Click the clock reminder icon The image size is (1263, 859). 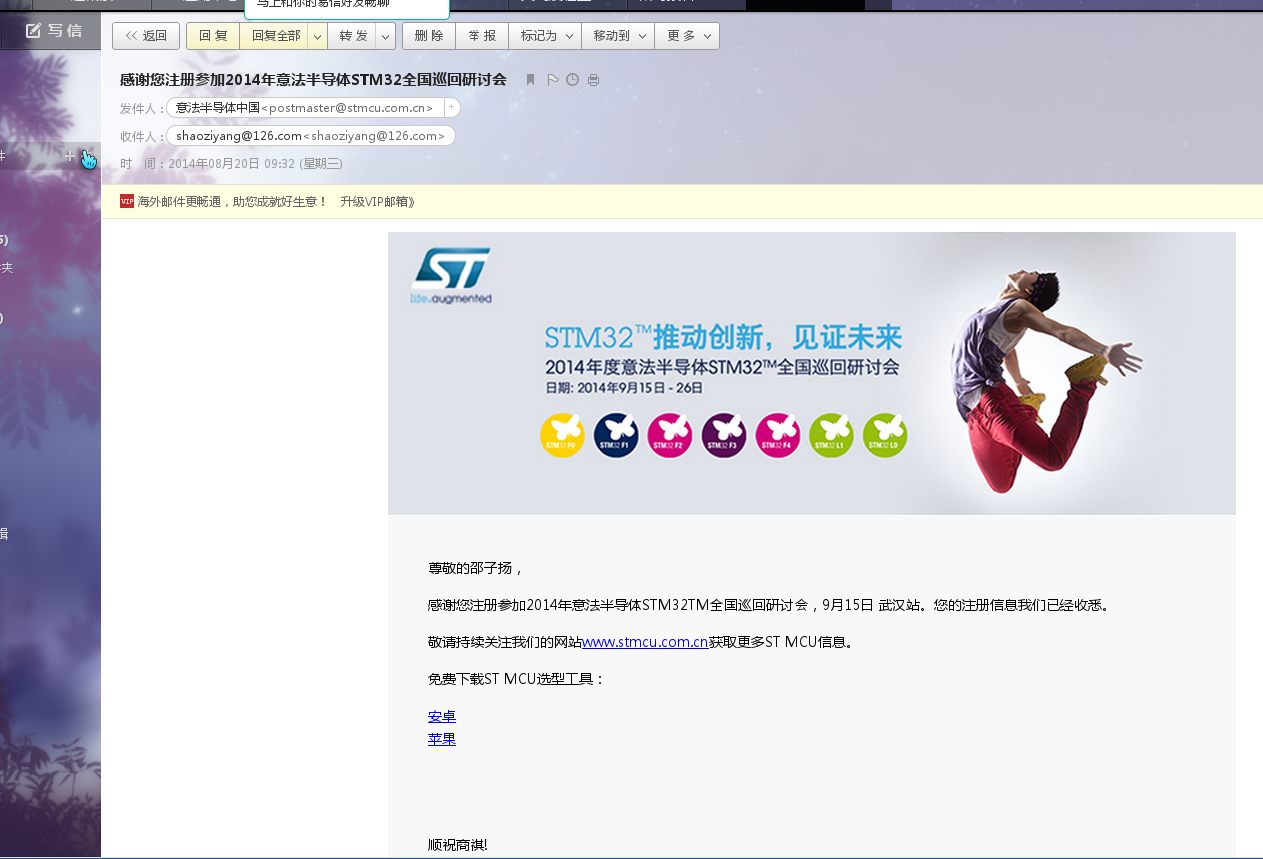tap(573, 80)
